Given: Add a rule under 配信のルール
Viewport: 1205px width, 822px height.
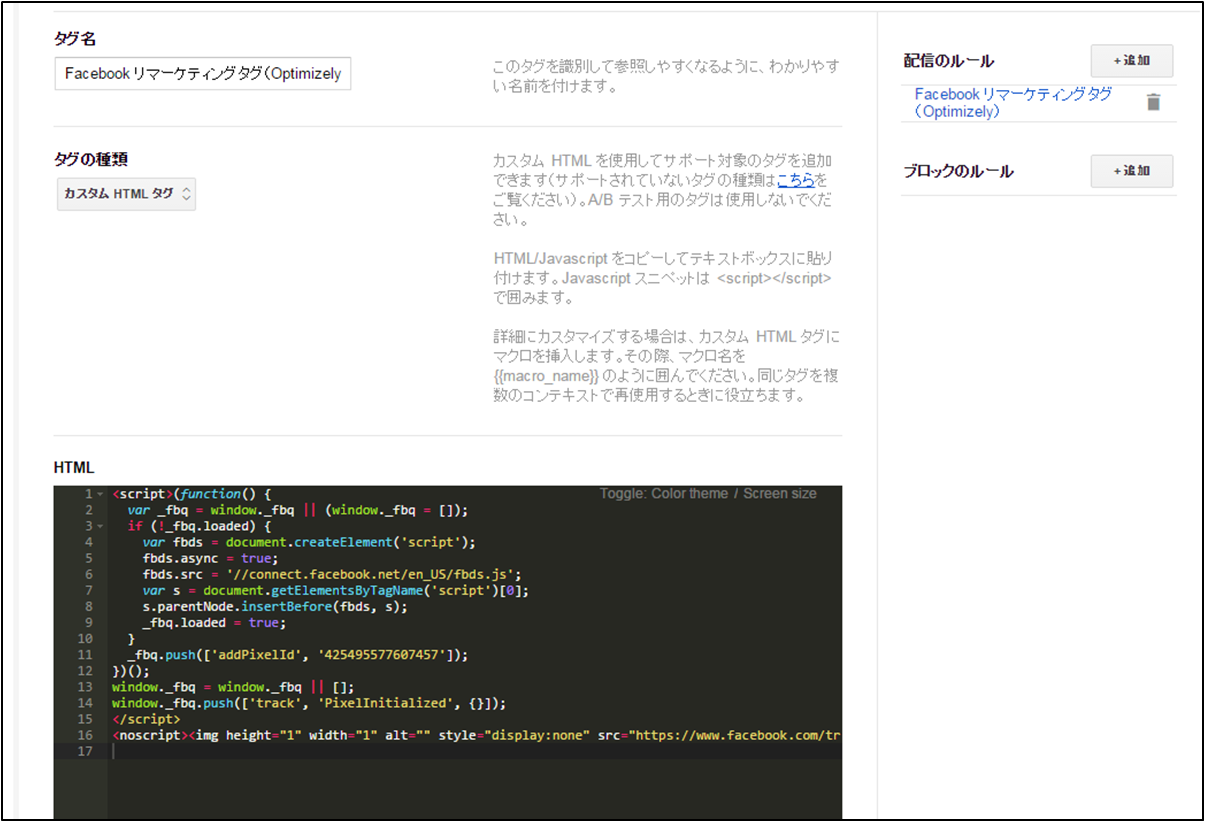Looking at the screenshot, I should (x=1131, y=61).
